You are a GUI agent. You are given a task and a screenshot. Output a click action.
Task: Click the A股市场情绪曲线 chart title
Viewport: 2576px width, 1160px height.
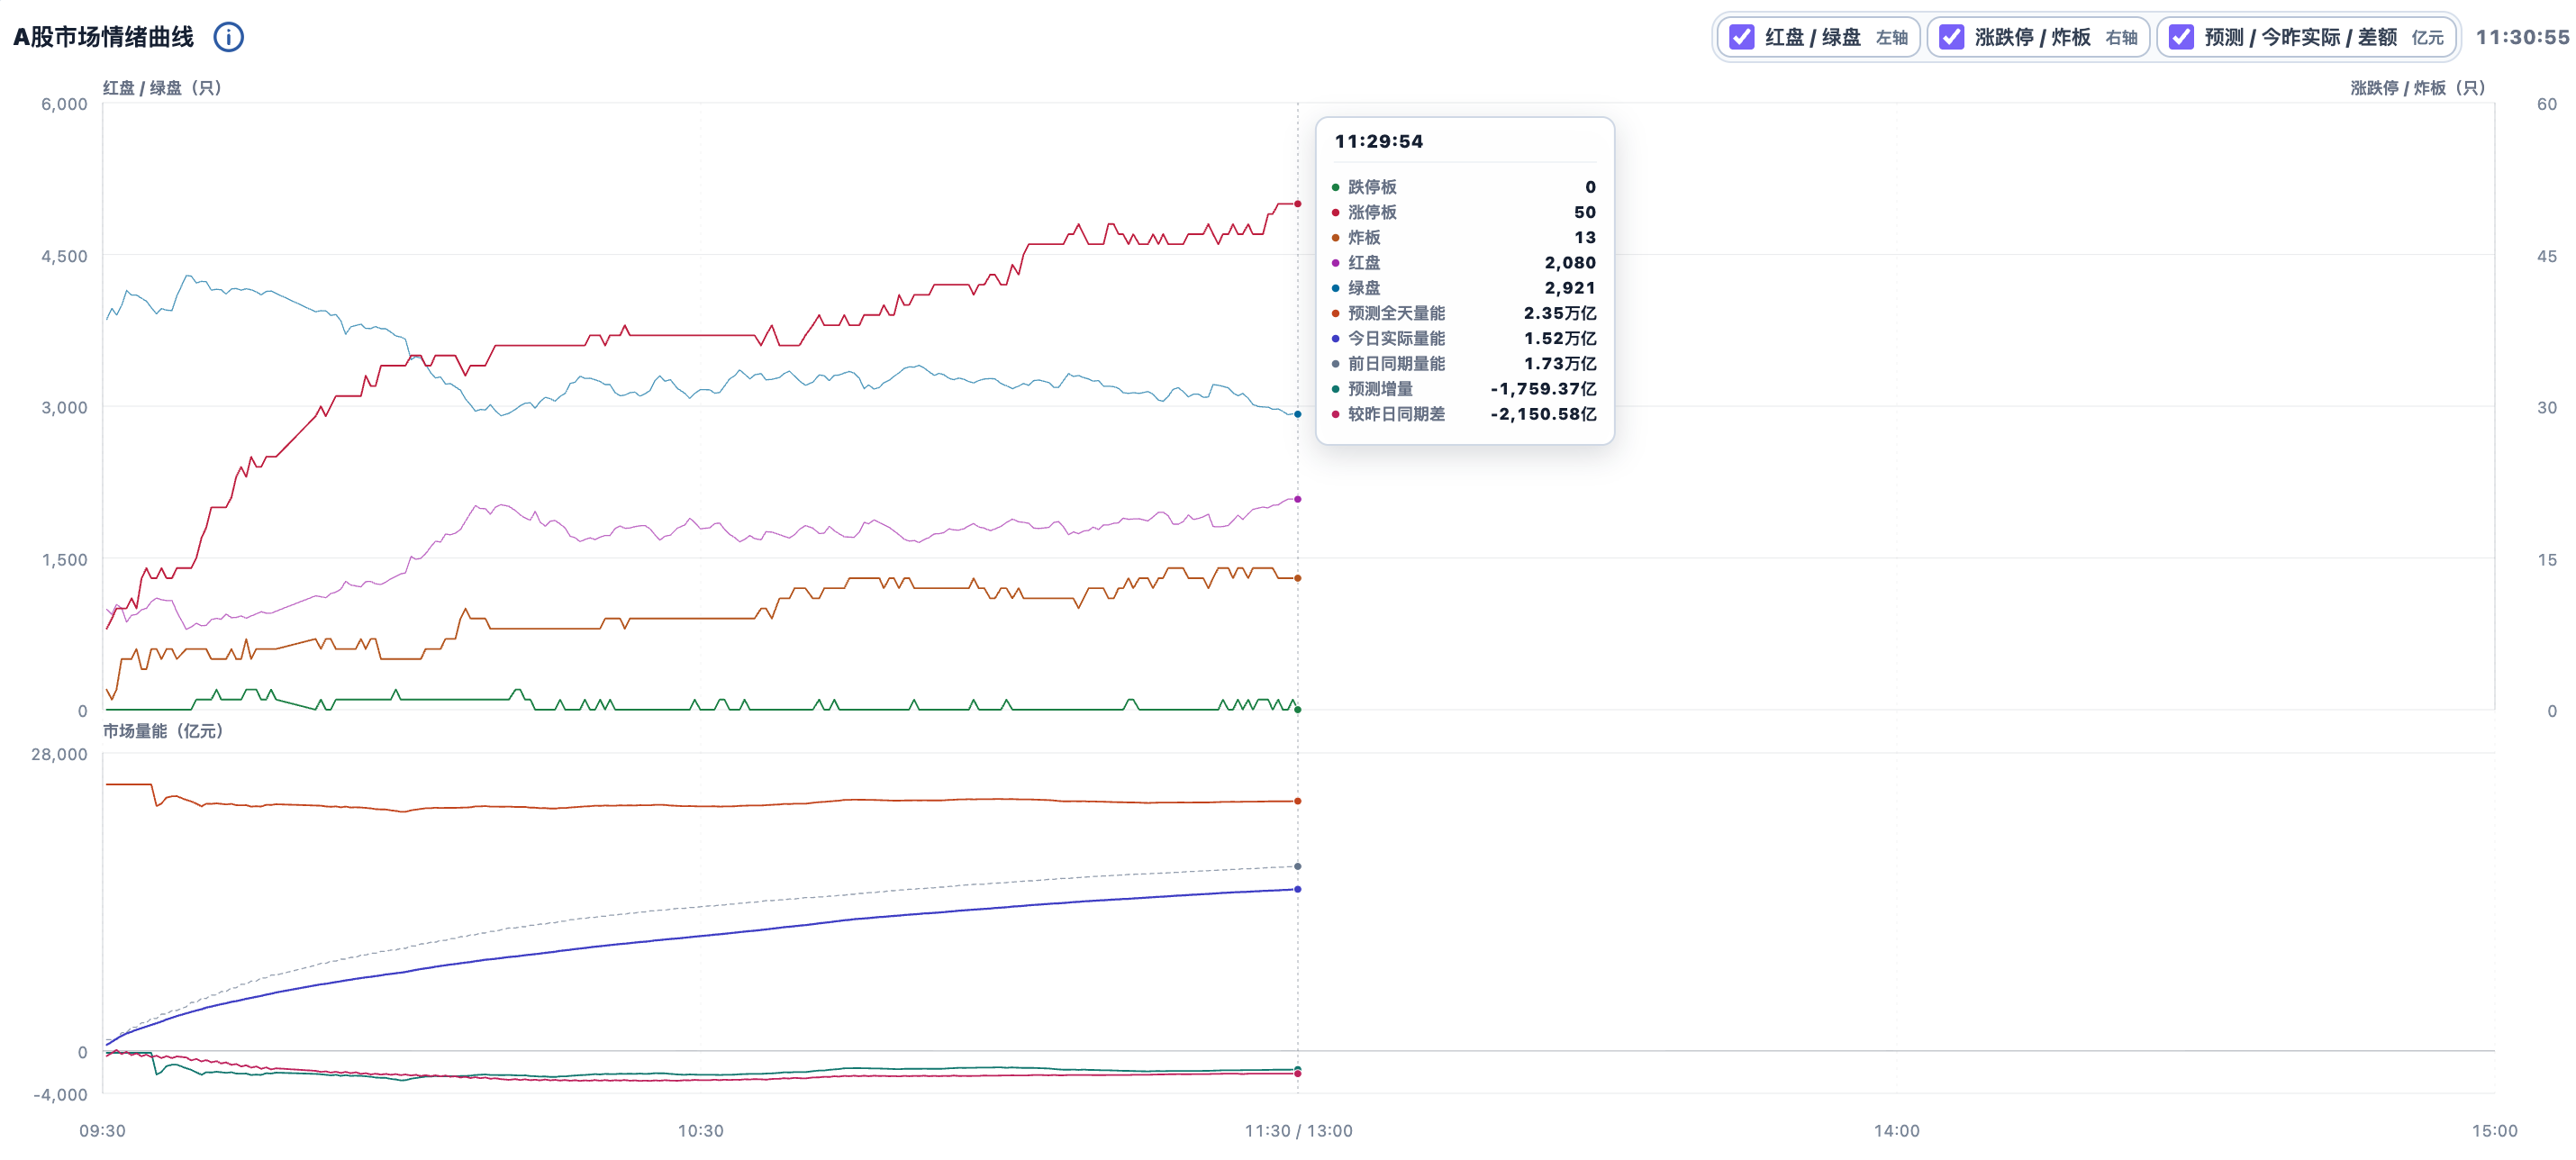point(103,37)
